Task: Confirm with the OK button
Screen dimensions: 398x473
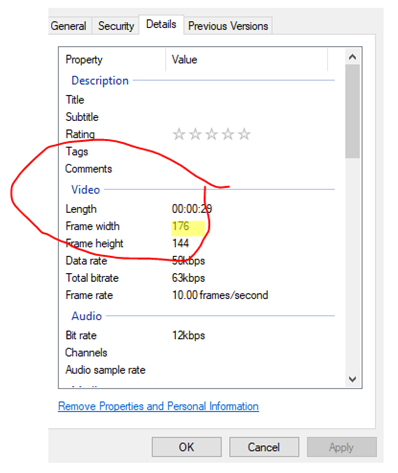Action: [187, 447]
